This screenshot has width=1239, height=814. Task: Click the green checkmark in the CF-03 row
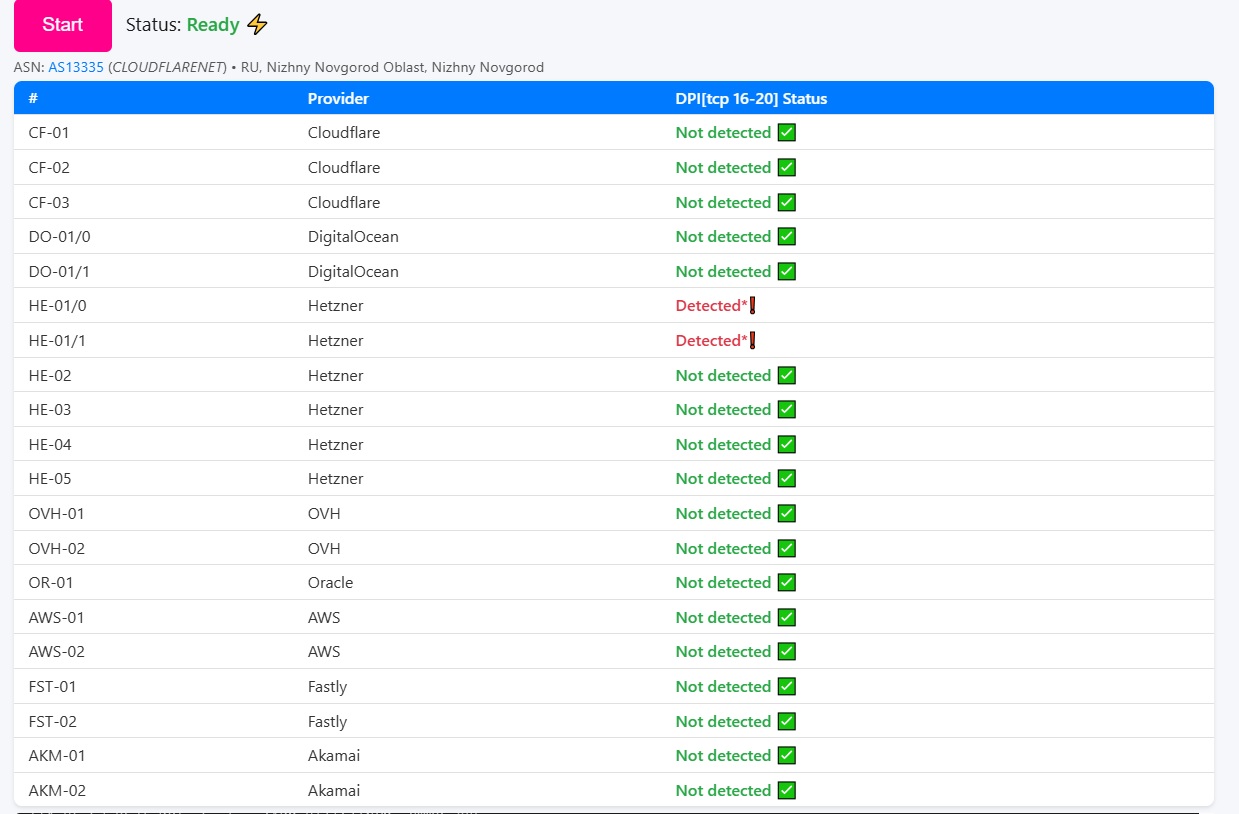(787, 202)
